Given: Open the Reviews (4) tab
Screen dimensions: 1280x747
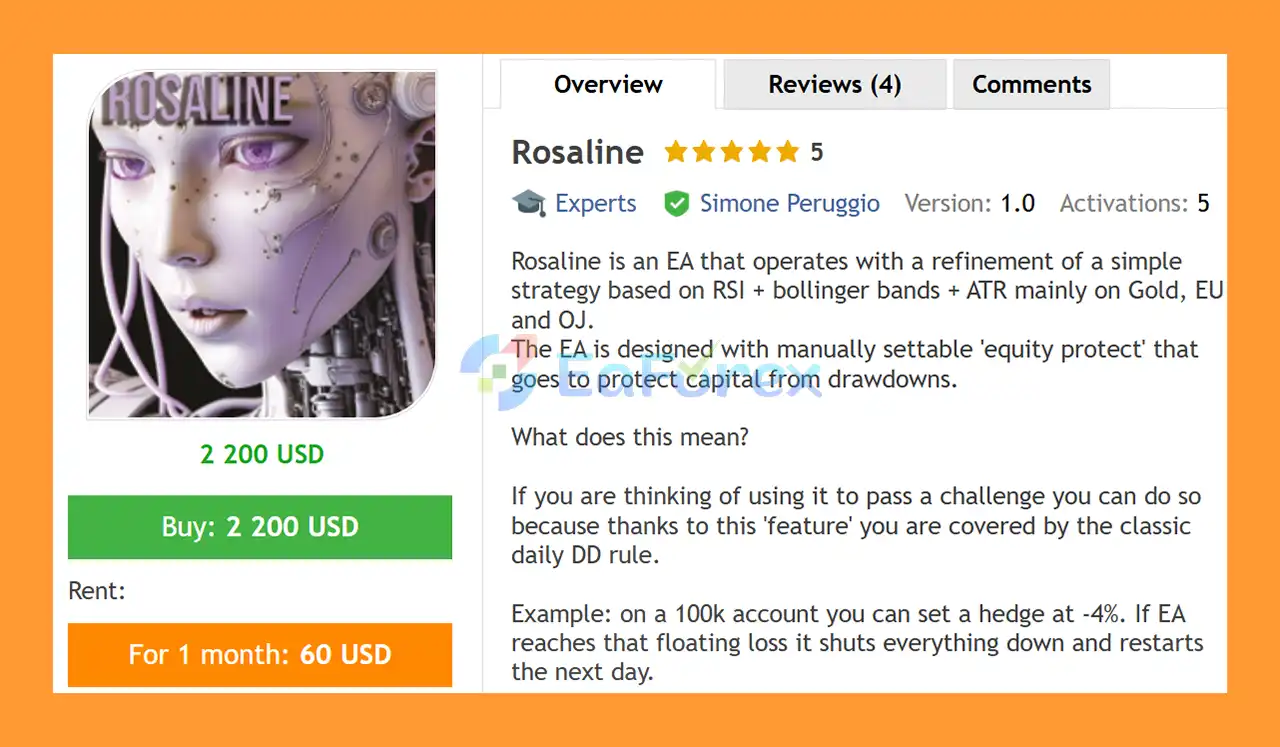Looking at the screenshot, I should pyautogui.click(x=834, y=85).
